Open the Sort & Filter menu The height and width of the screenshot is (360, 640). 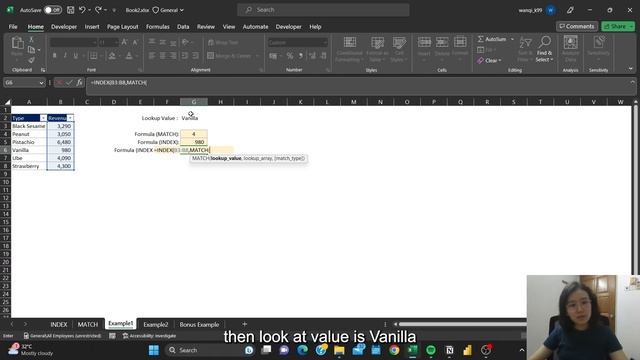(525, 49)
